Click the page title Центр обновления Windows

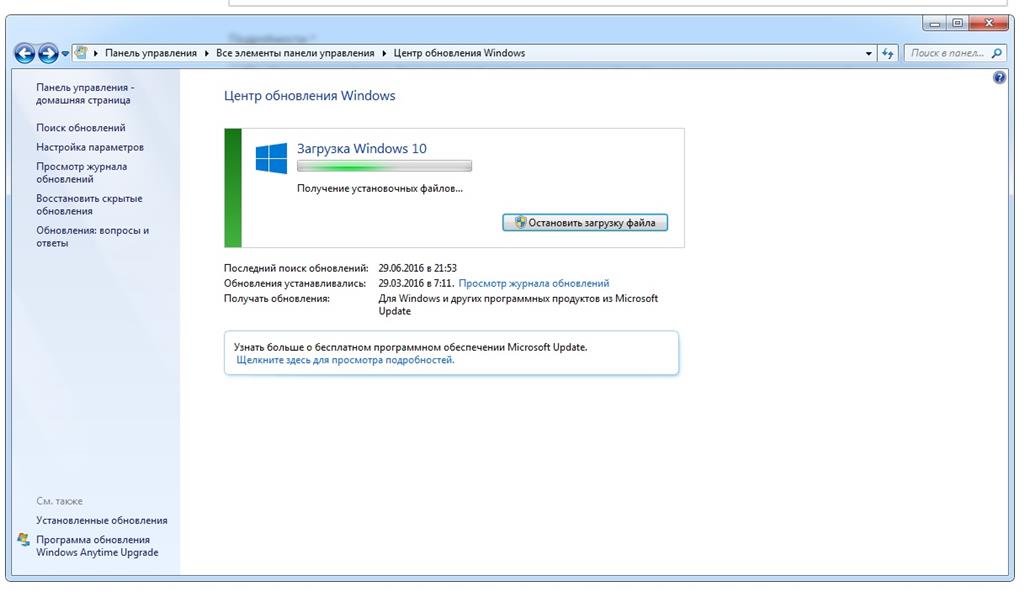[310, 96]
